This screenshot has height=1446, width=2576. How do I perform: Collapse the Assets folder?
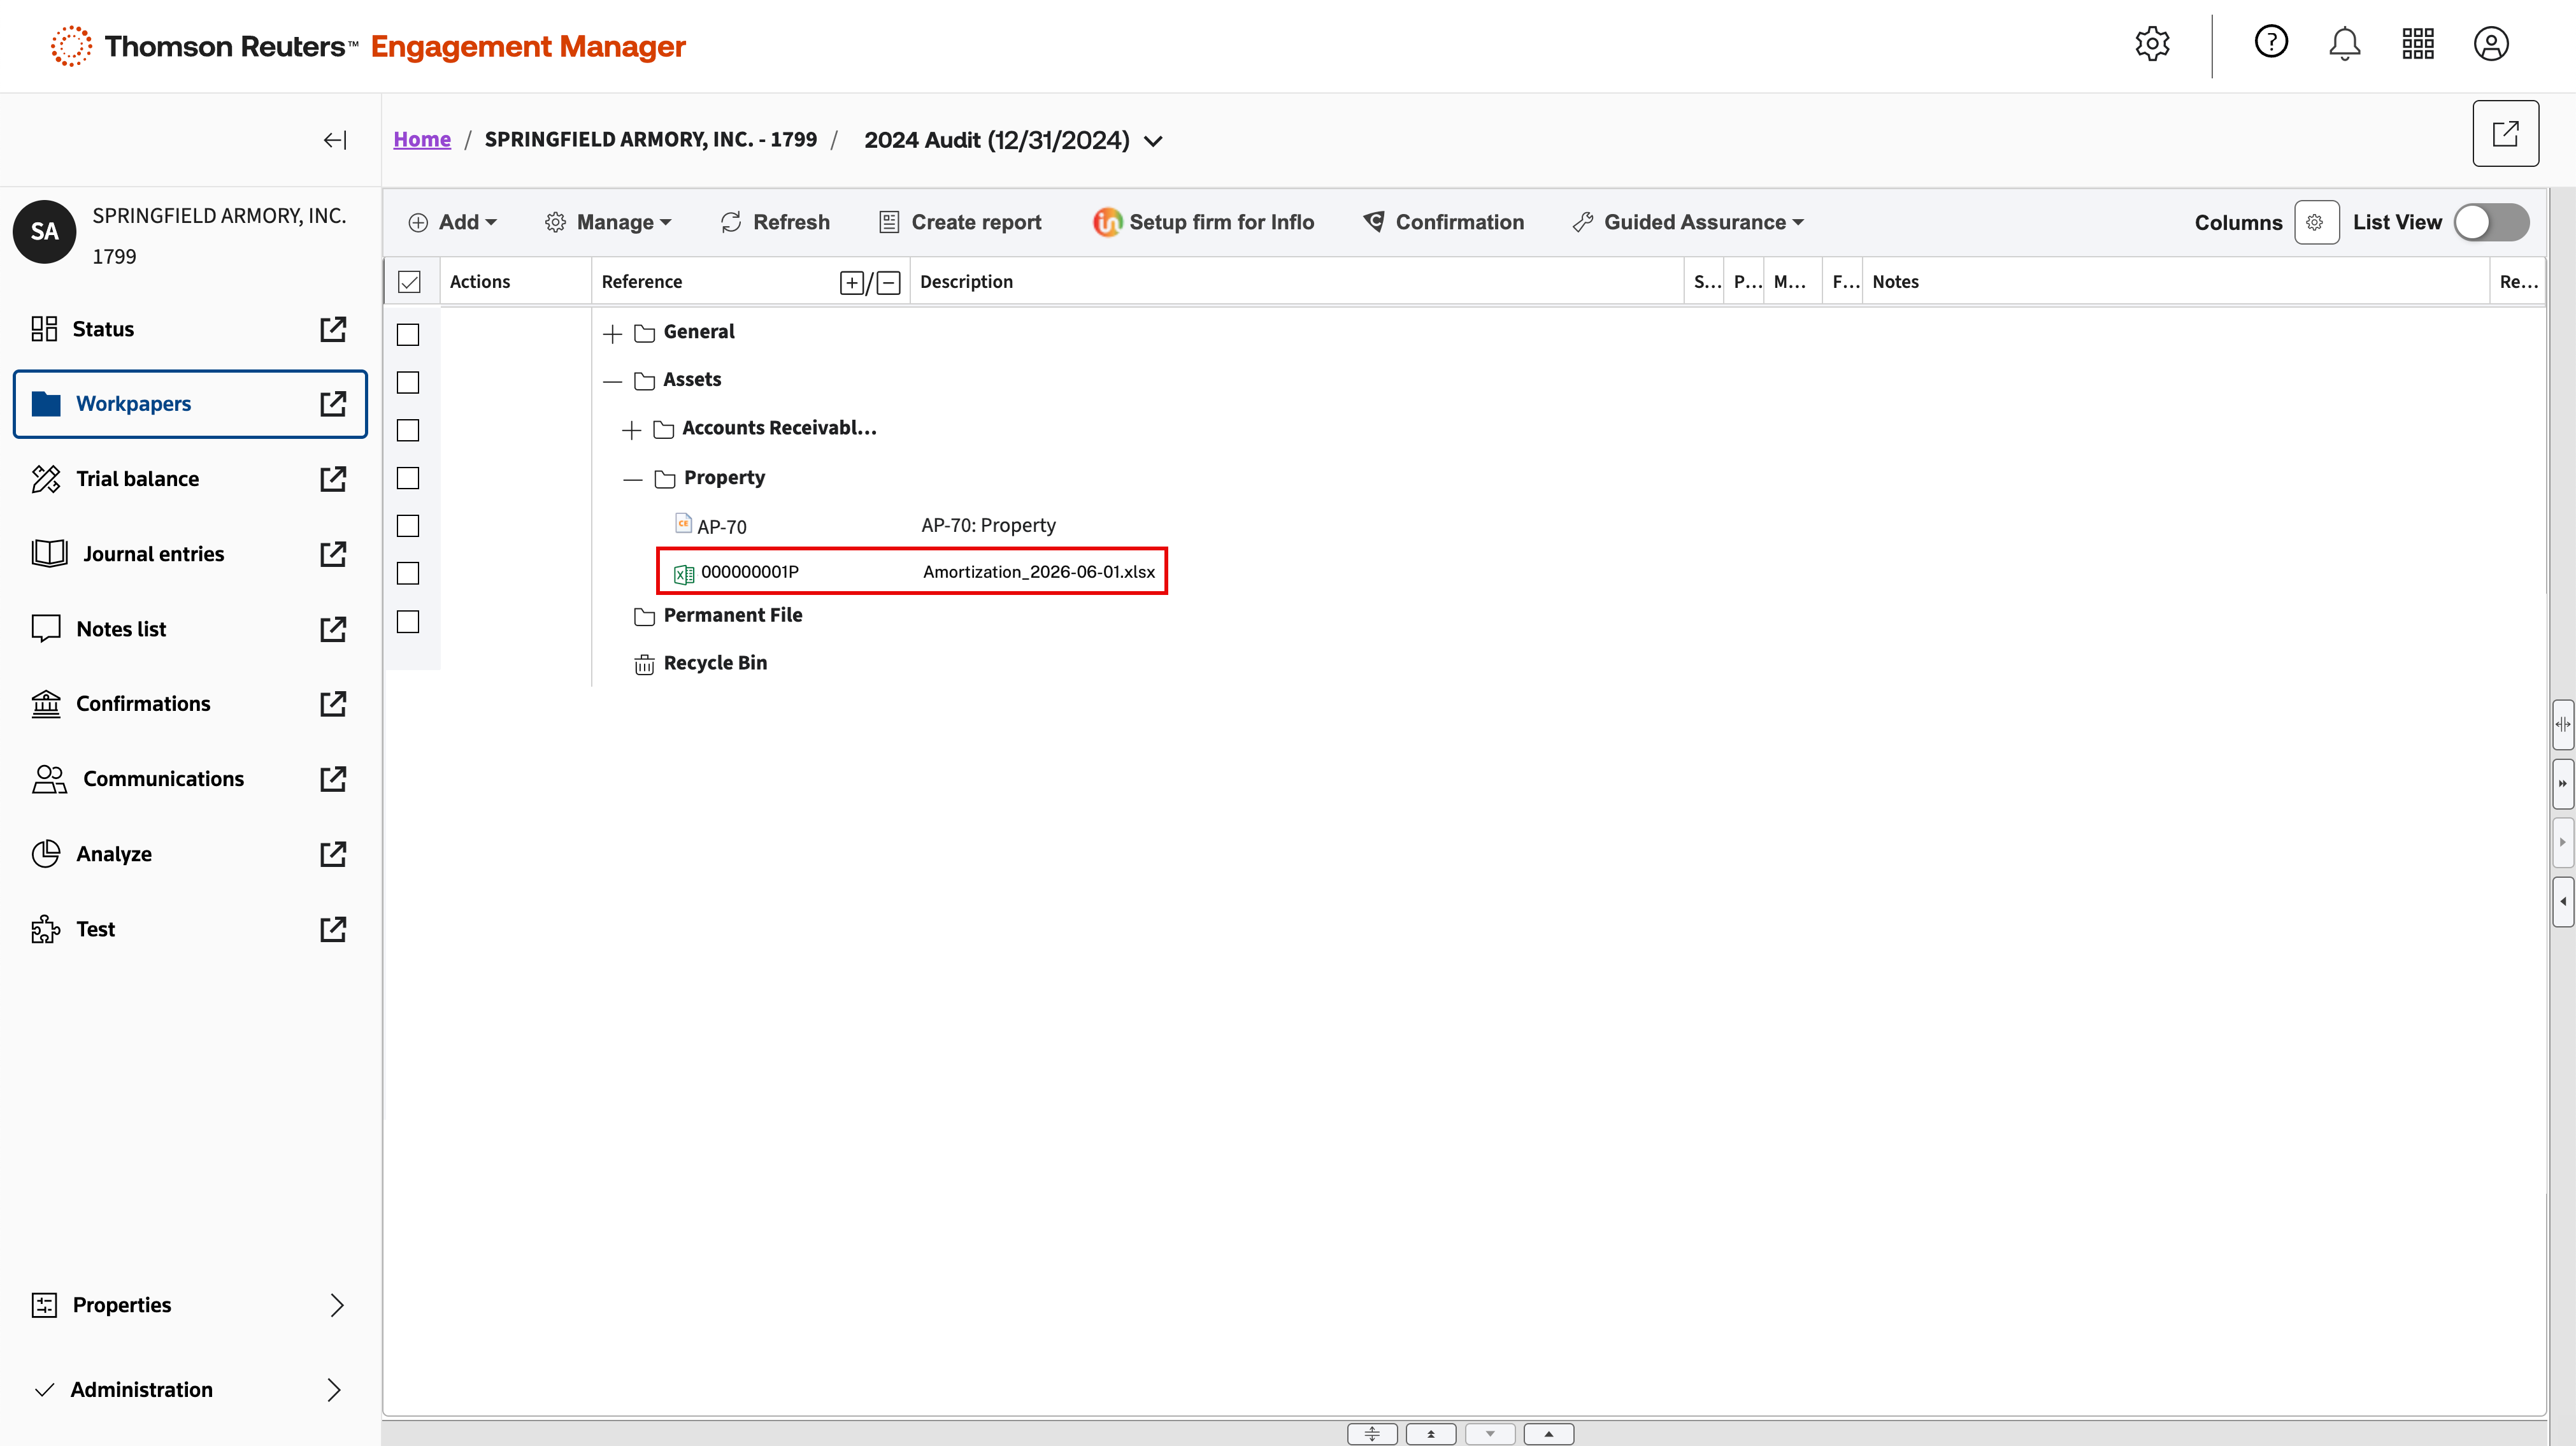(x=613, y=382)
